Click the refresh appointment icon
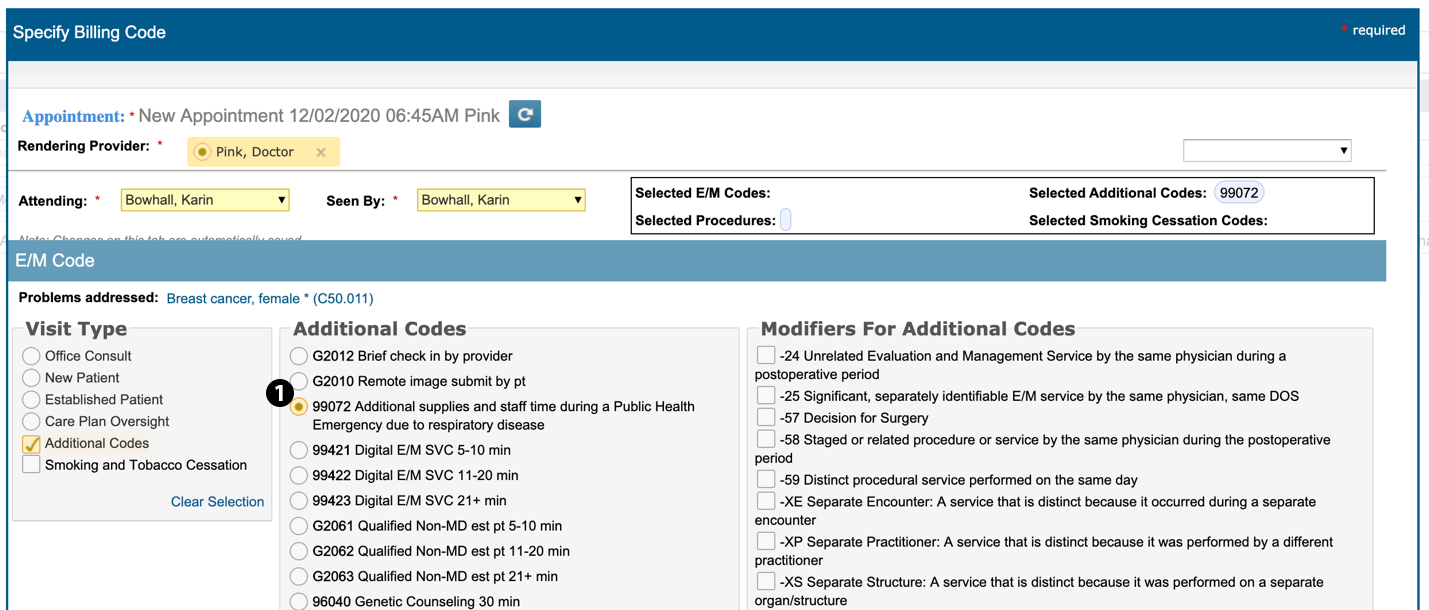Image resolution: width=1429 pixels, height=610 pixels. pos(524,114)
